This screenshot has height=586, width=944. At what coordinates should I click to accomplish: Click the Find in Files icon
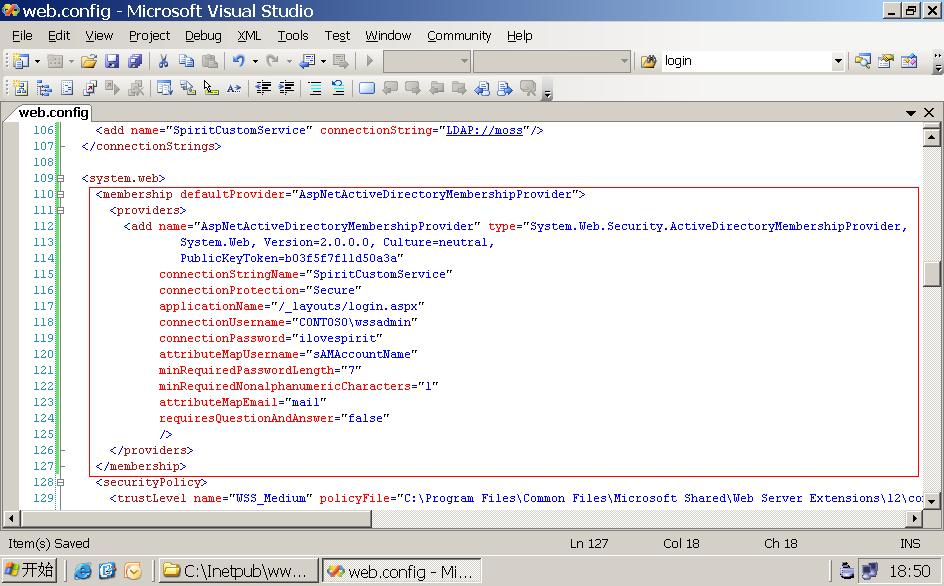(x=648, y=61)
